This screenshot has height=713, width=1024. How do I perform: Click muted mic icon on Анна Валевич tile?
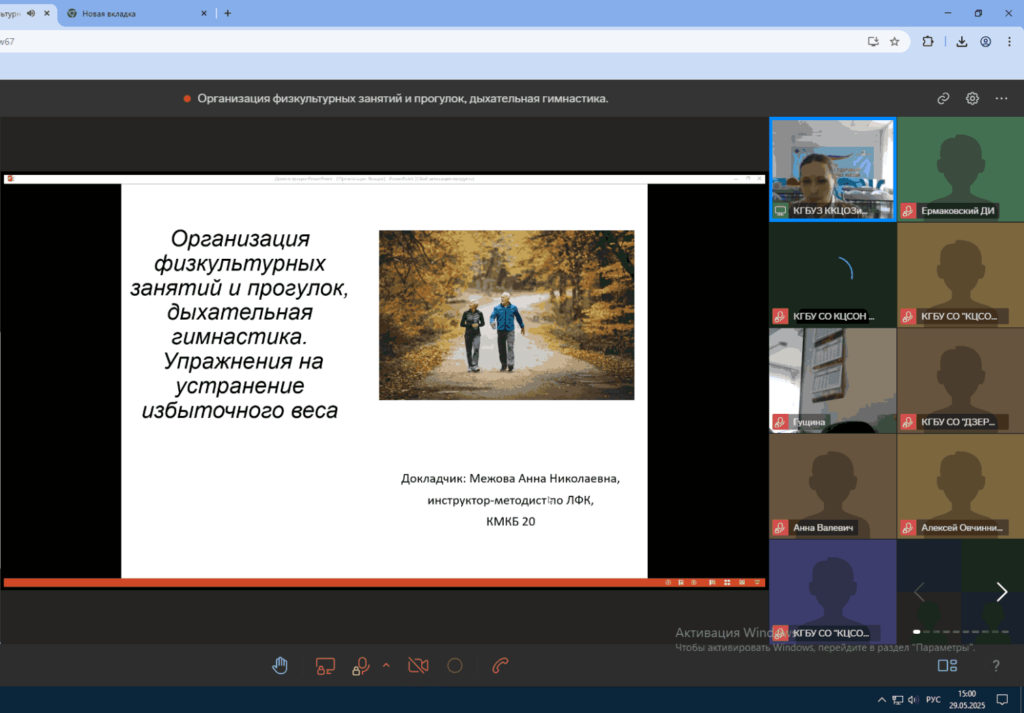click(x=780, y=528)
